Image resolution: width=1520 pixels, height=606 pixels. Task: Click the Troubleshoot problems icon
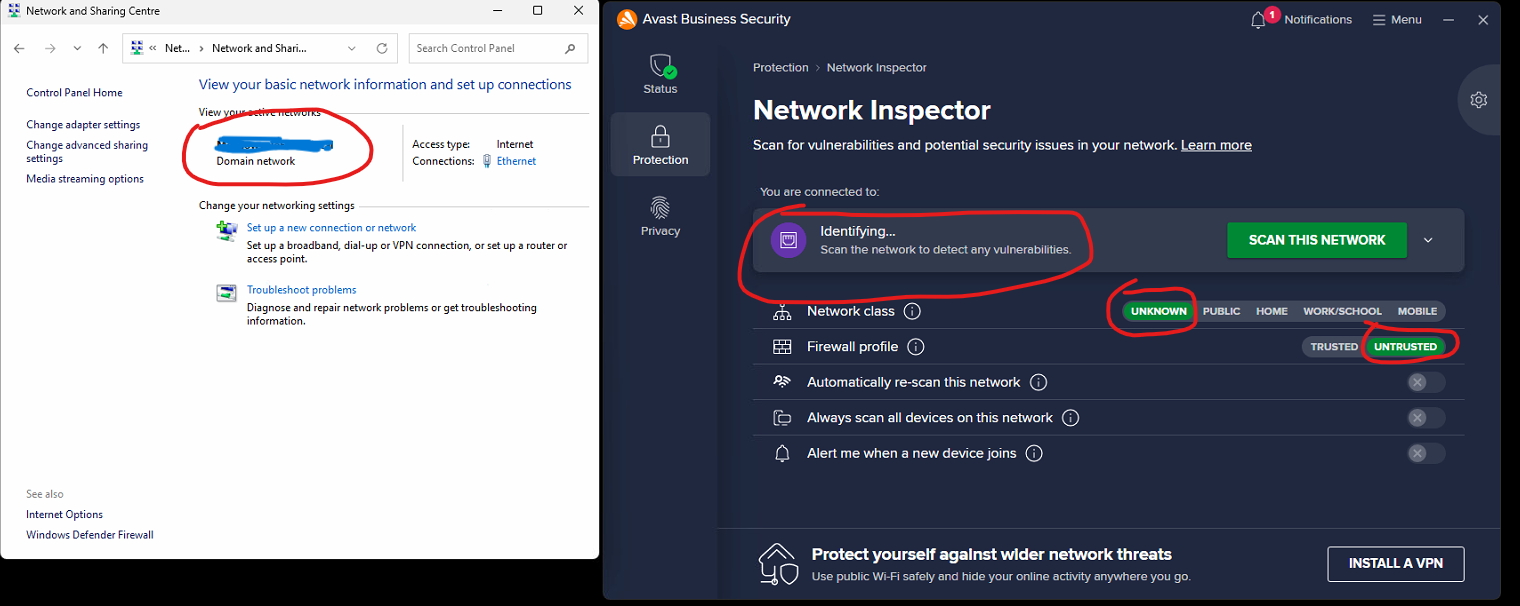pos(227,293)
